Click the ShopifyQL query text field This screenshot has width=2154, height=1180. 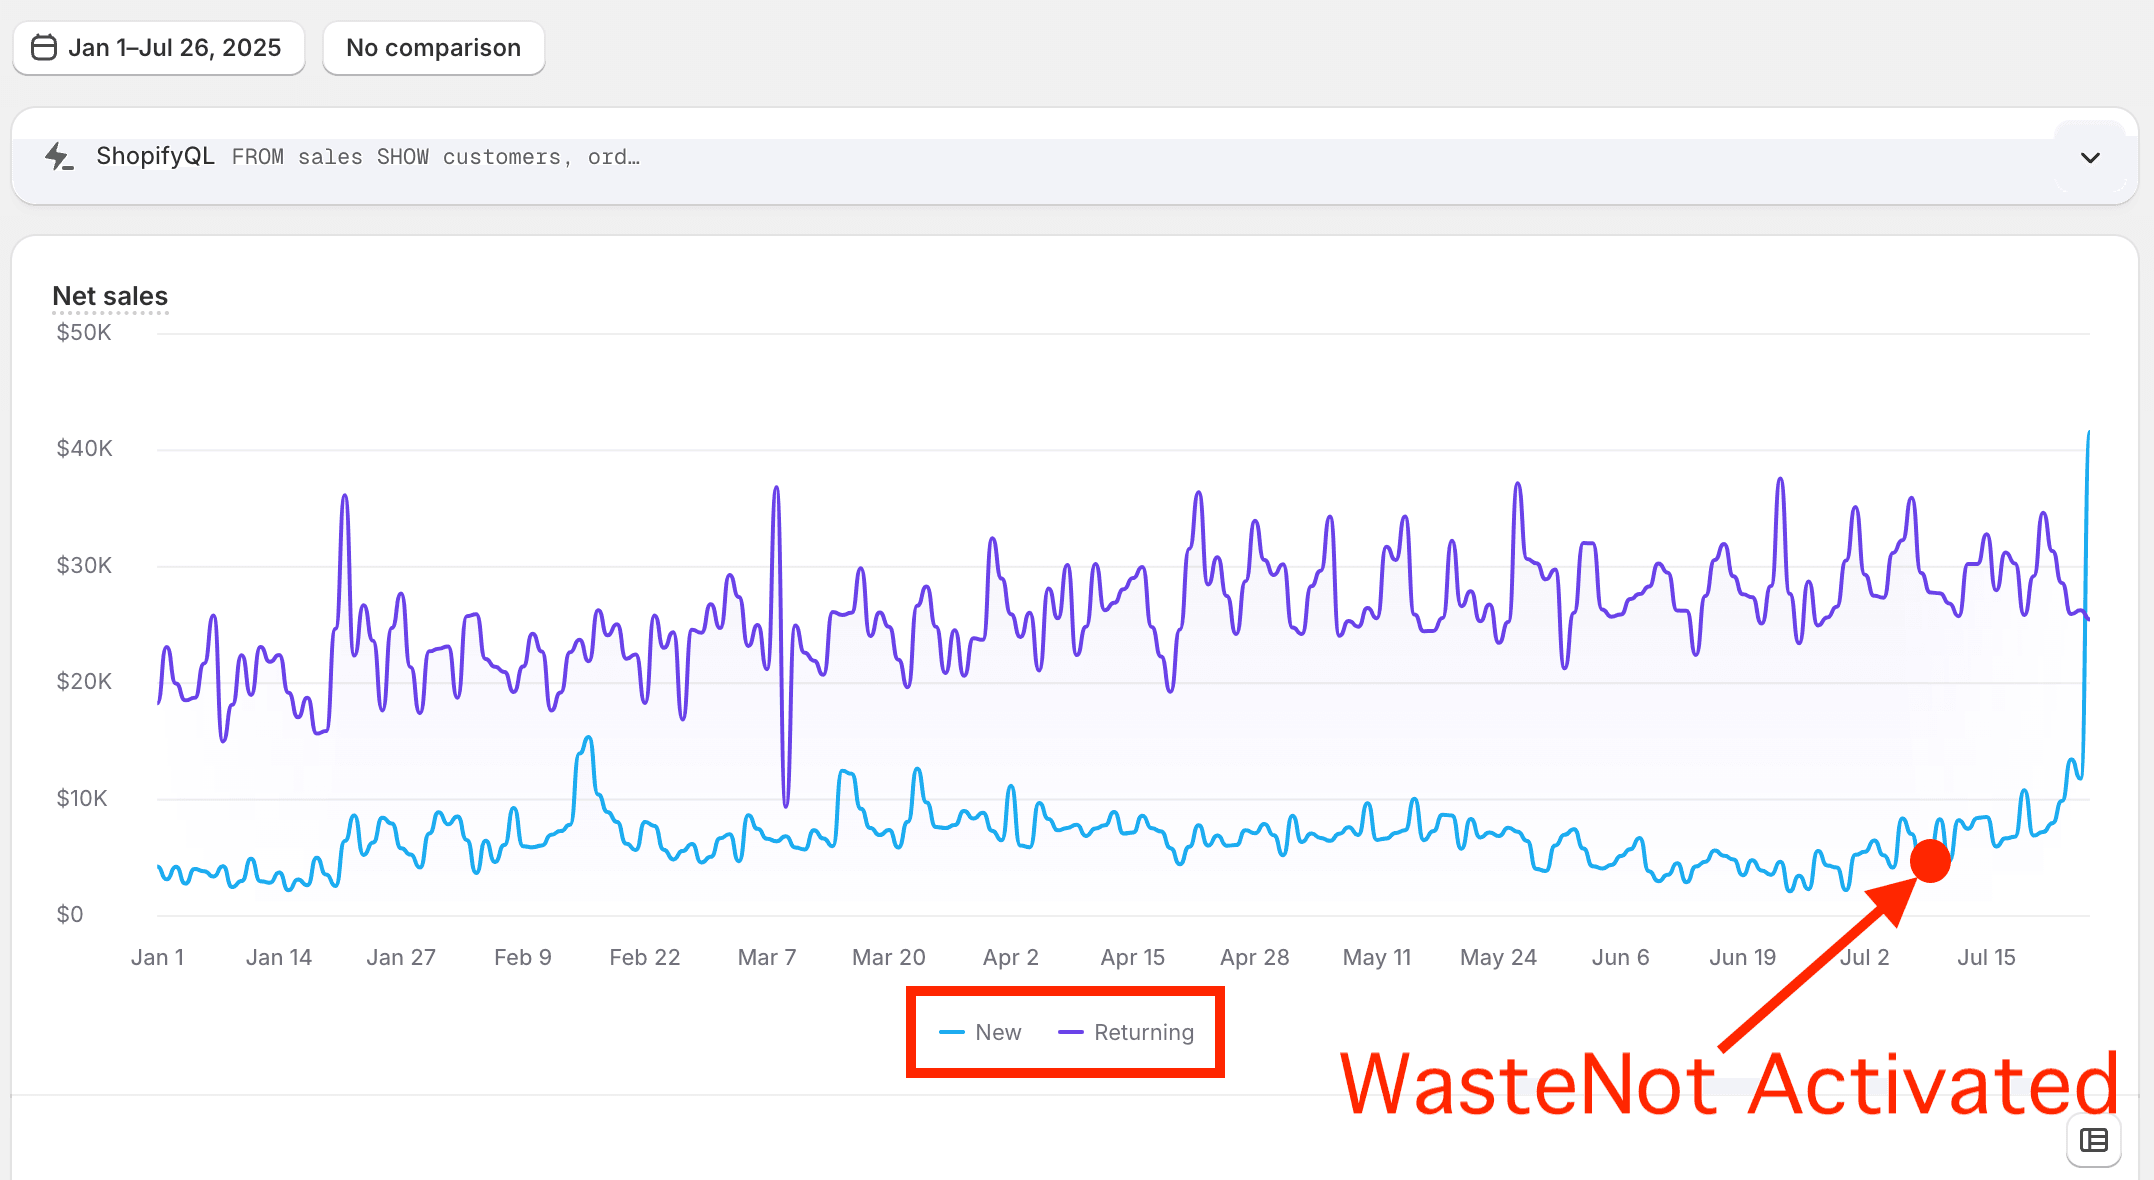click(x=436, y=157)
